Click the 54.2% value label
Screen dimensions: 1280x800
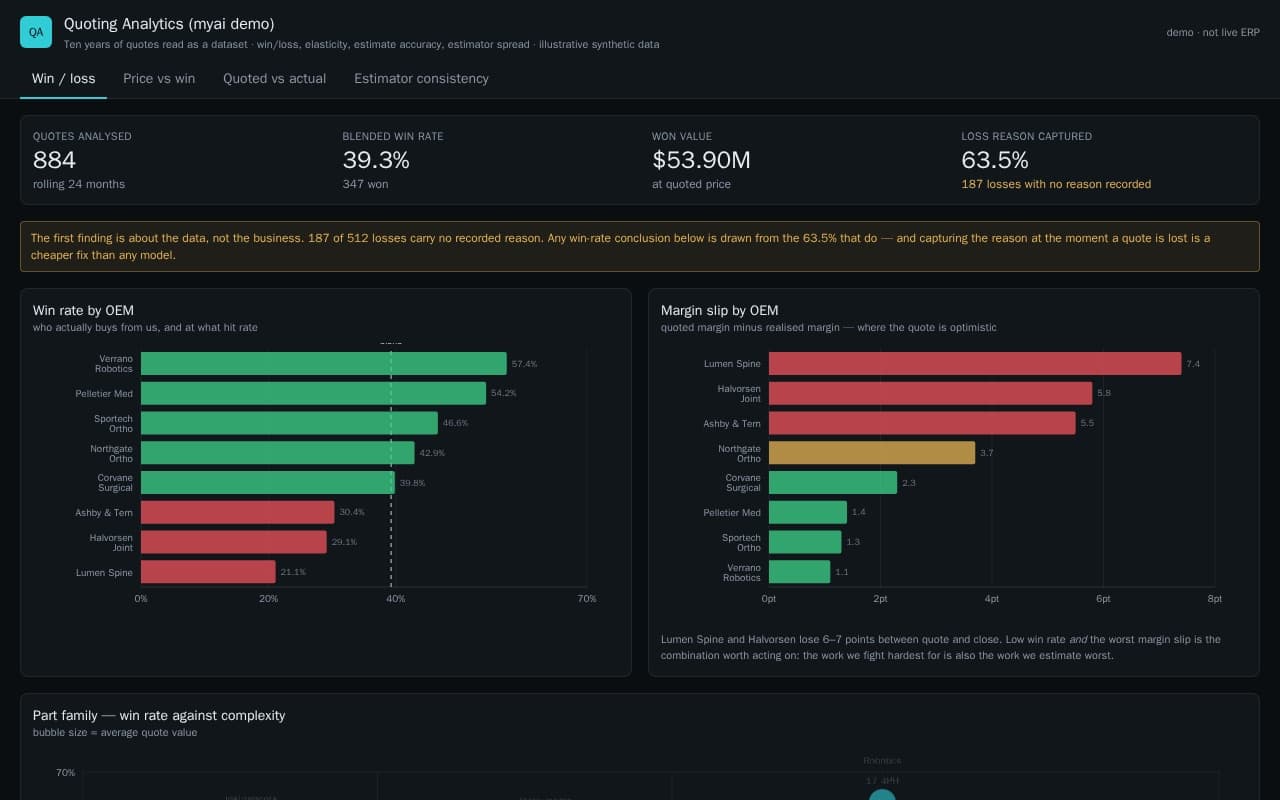pos(504,393)
